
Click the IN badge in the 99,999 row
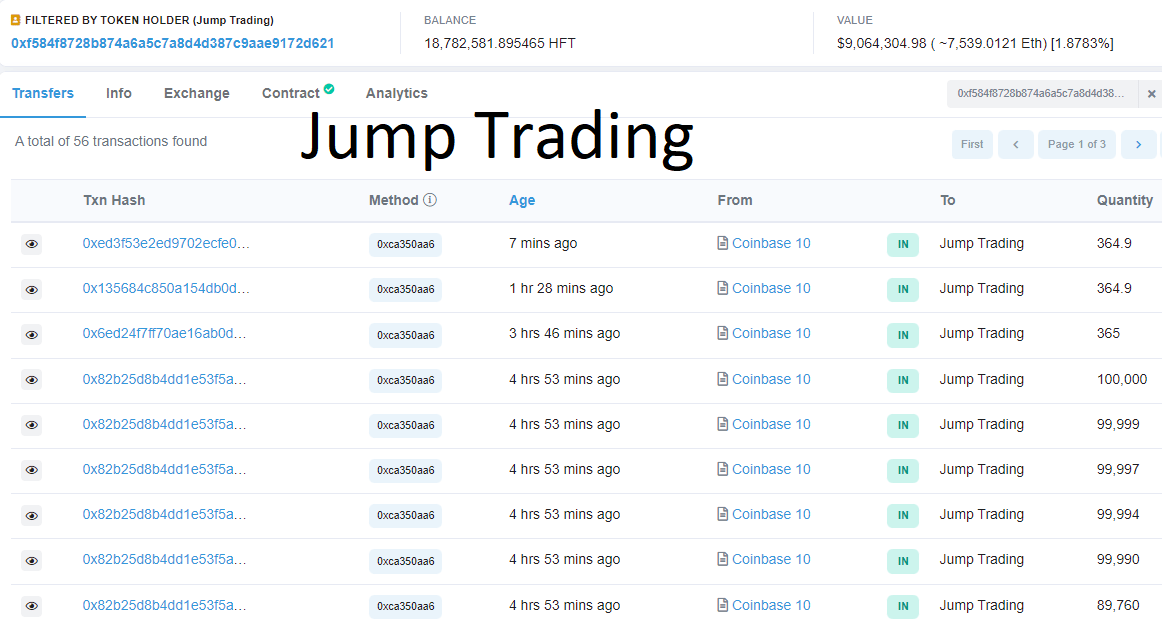click(x=903, y=426)
